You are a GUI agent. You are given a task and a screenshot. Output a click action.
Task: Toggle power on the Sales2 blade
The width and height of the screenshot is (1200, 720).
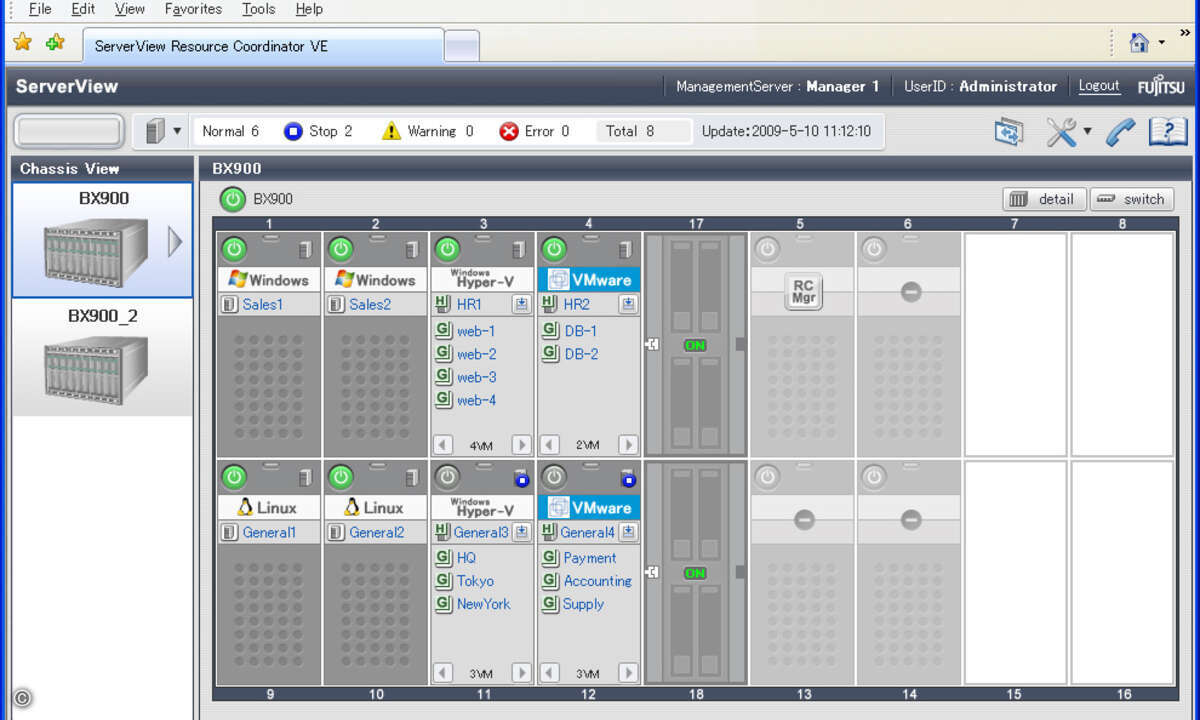341,248
